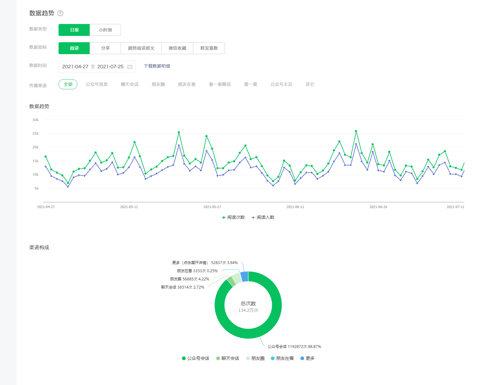The height and width of the screenshot is (385, 481).
Task: Toggle 朋友圈 in the donut legend
Action: click(255, 358)
